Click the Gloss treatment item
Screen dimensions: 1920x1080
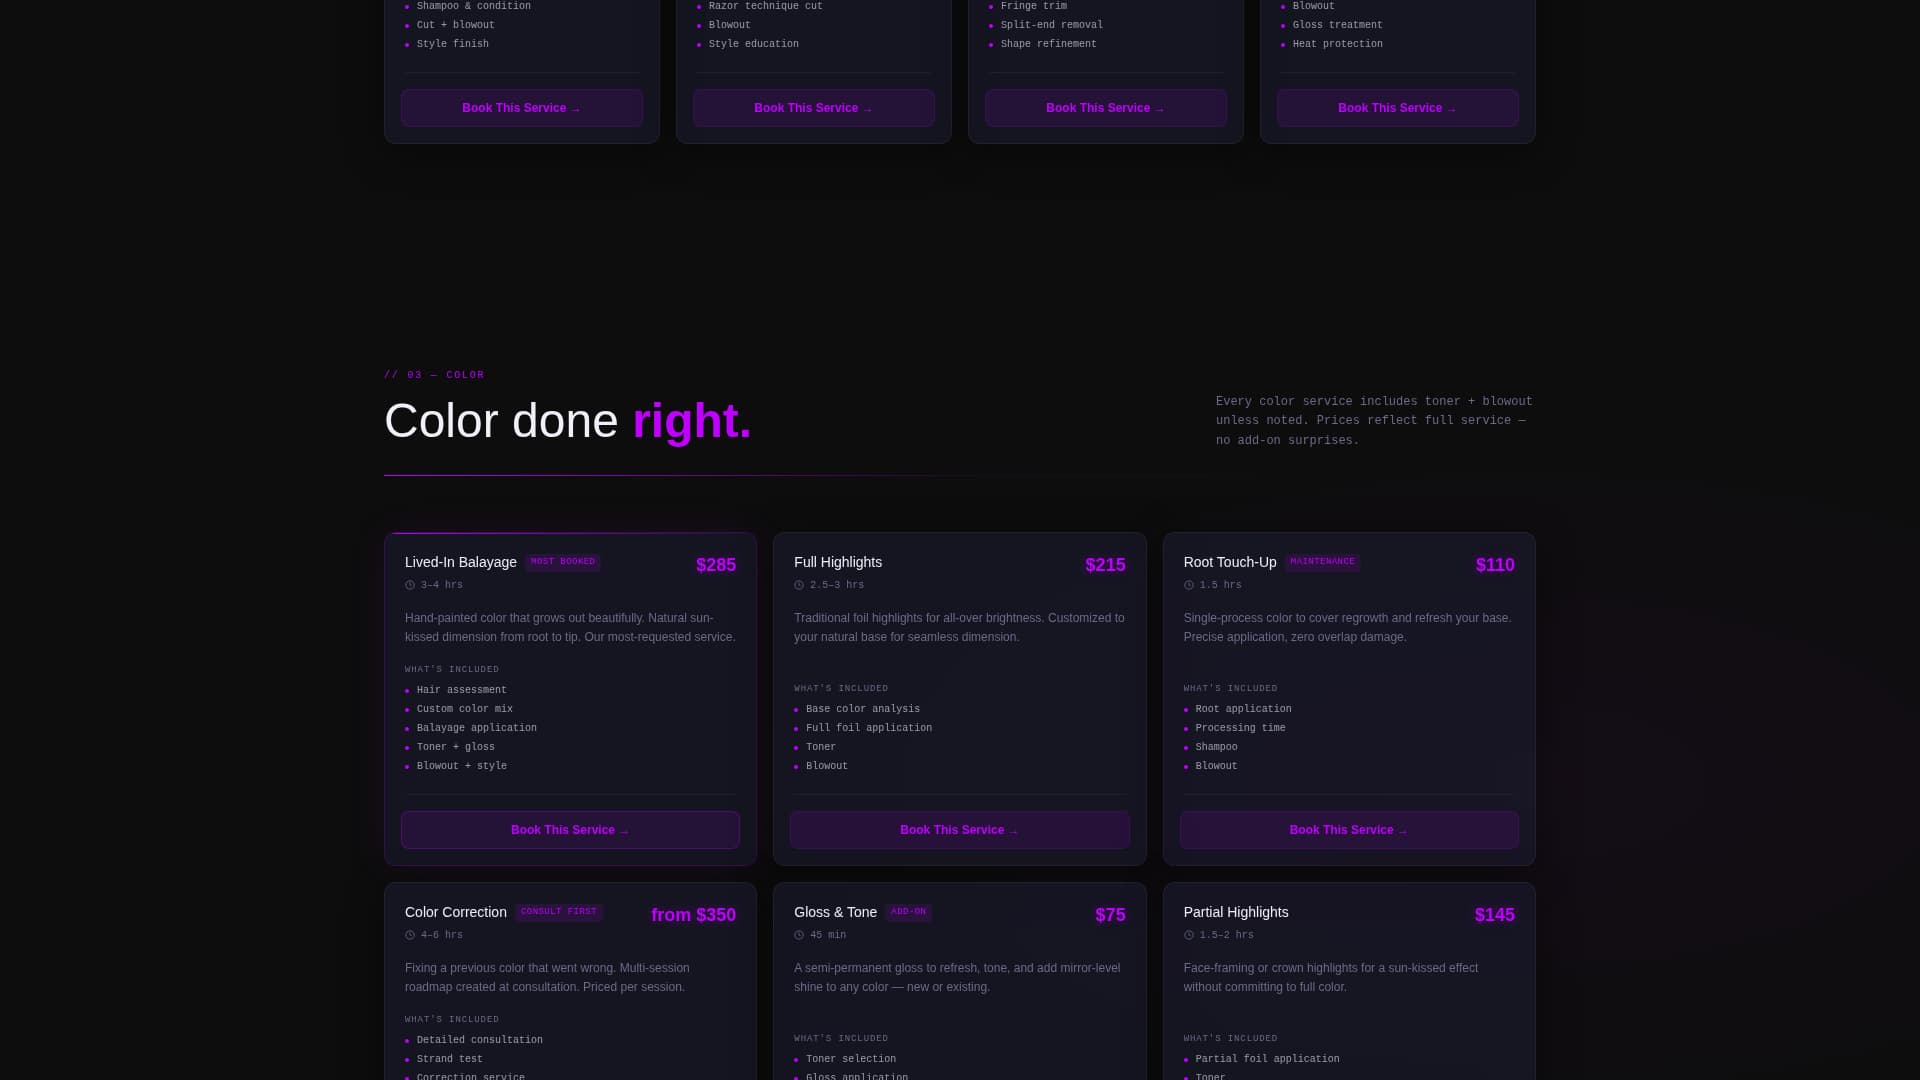pyautogui.click(x=1338, y=25)
